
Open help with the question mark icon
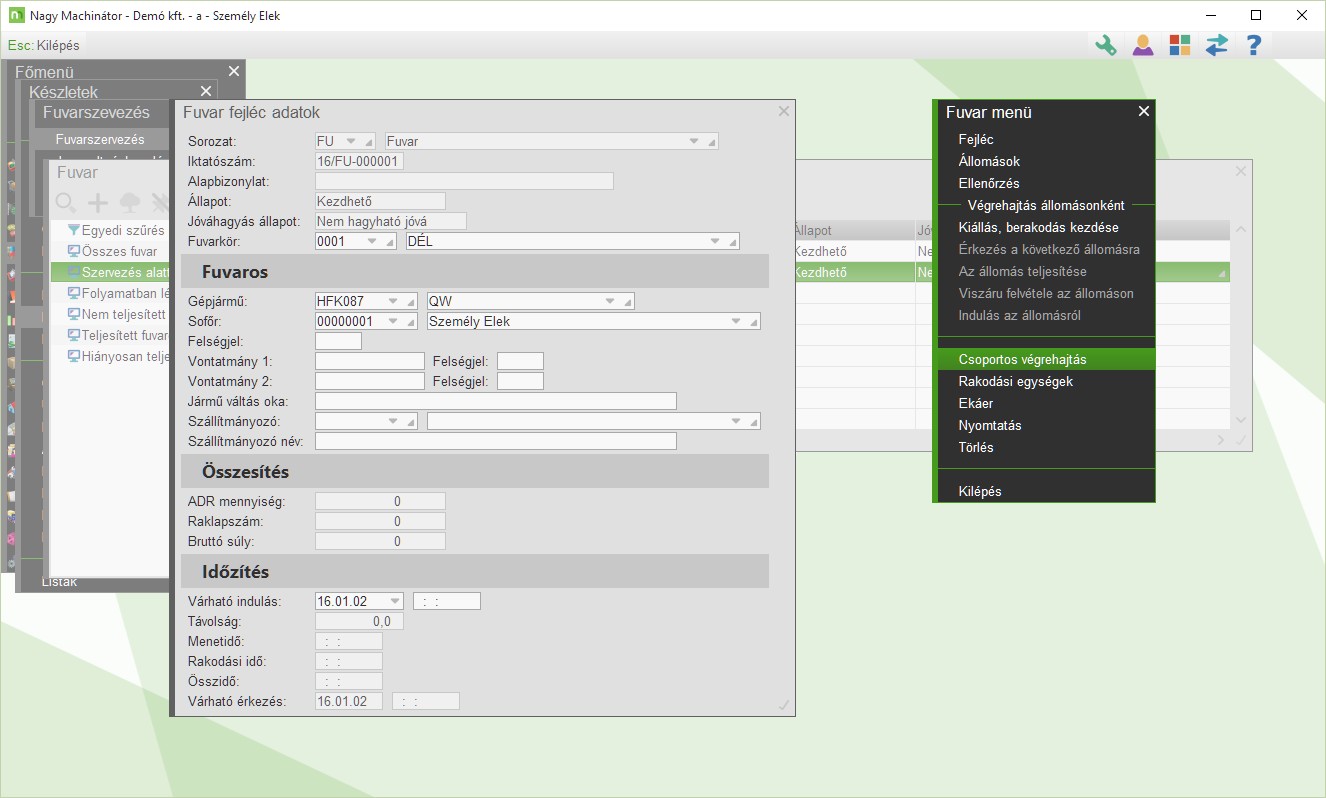1253,45
